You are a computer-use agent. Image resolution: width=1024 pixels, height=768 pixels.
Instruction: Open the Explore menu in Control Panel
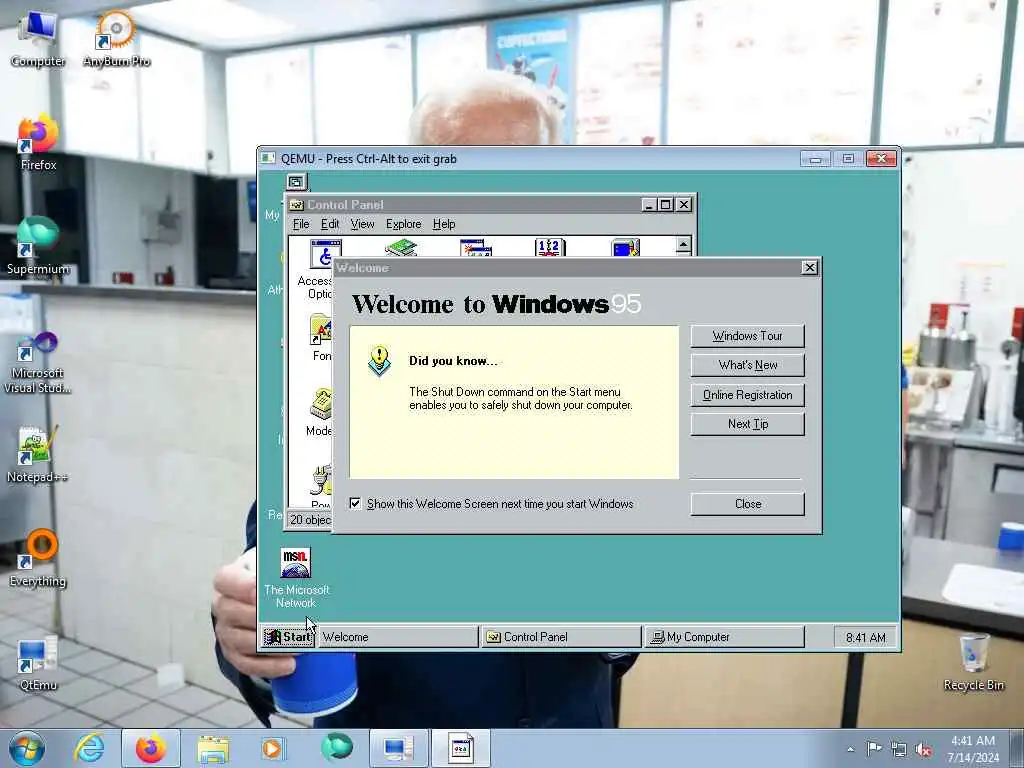(x=404, y=224)
